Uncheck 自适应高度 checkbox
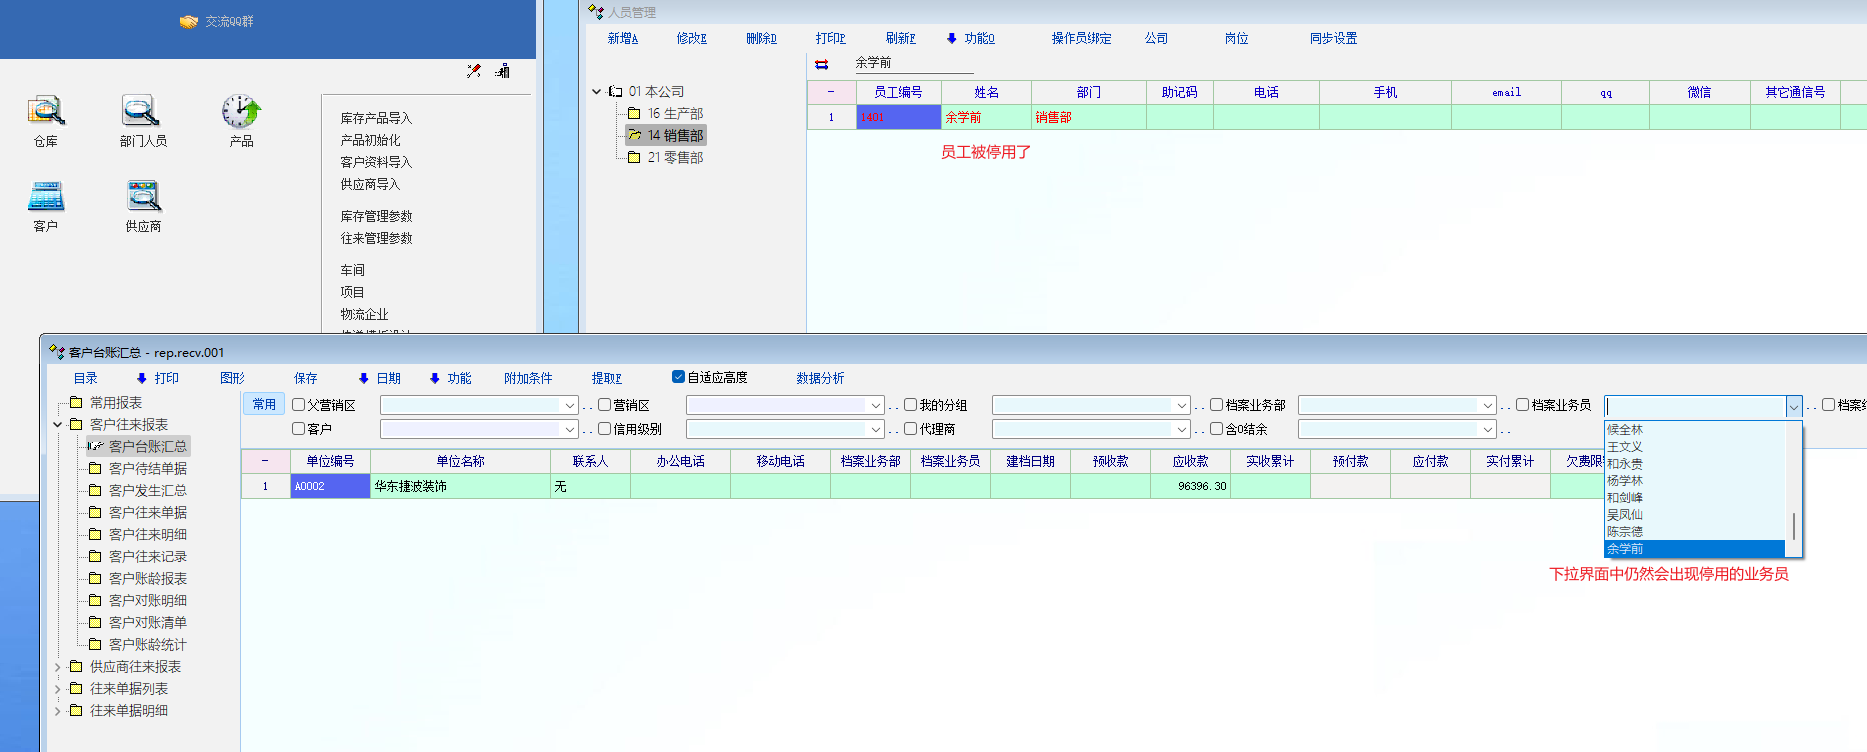The height and width of the screenshot is (752, 1867). 679,377
